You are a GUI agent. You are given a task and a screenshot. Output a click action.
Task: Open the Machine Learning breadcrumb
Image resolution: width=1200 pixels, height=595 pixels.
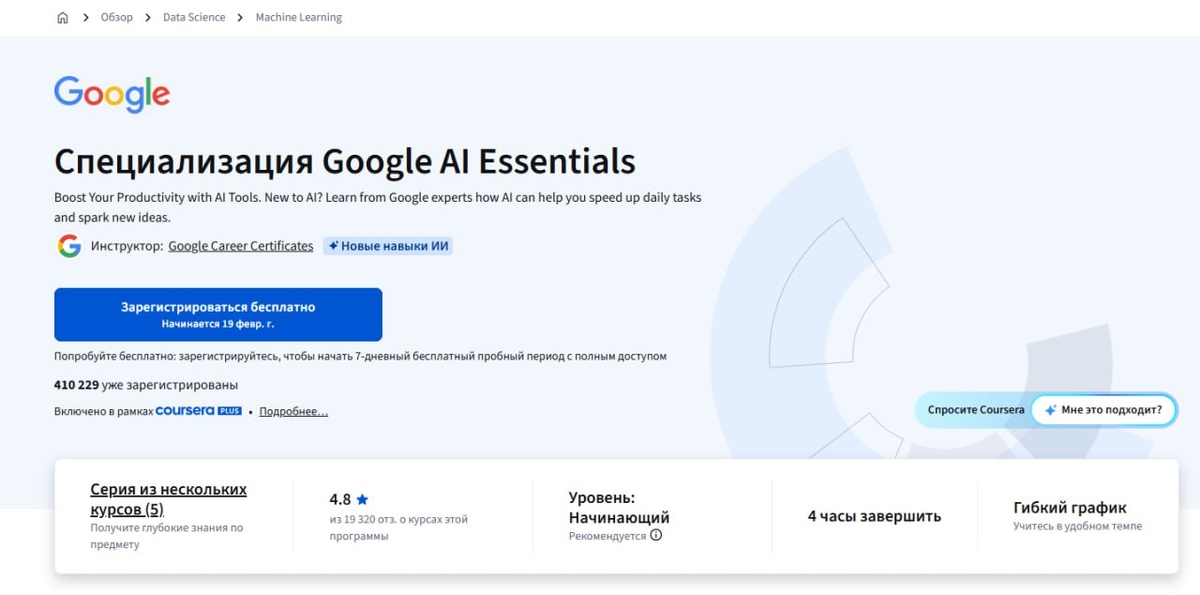298,18
